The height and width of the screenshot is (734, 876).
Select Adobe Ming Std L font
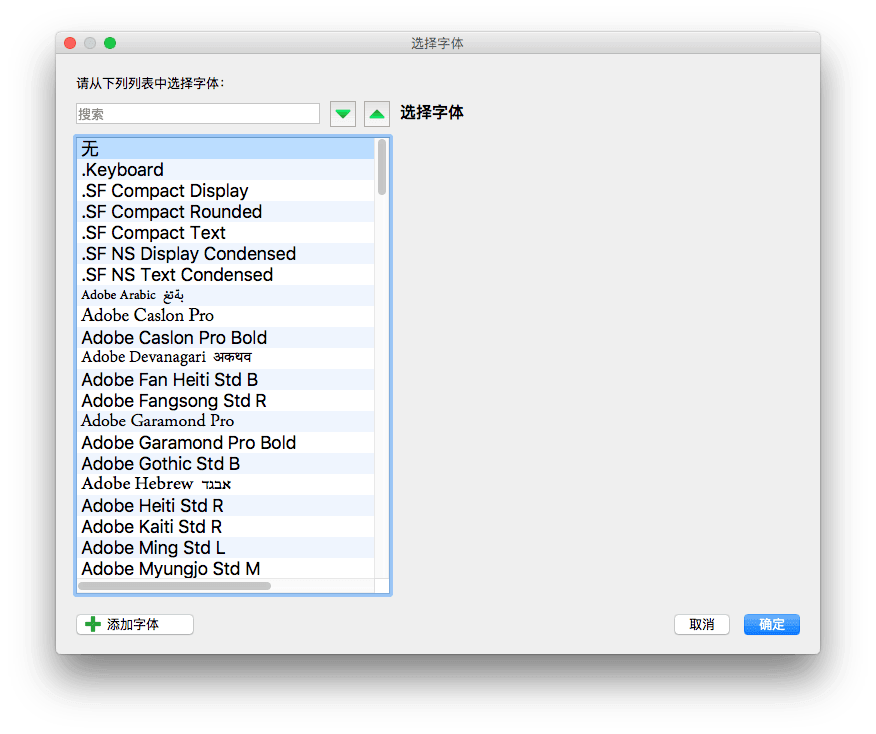coord(225,547)
